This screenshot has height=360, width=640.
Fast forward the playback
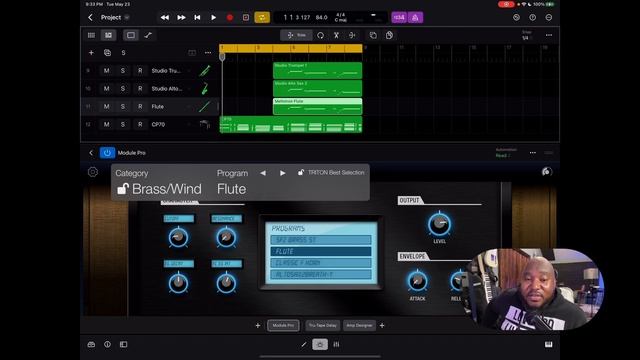[x=181, y=18]
